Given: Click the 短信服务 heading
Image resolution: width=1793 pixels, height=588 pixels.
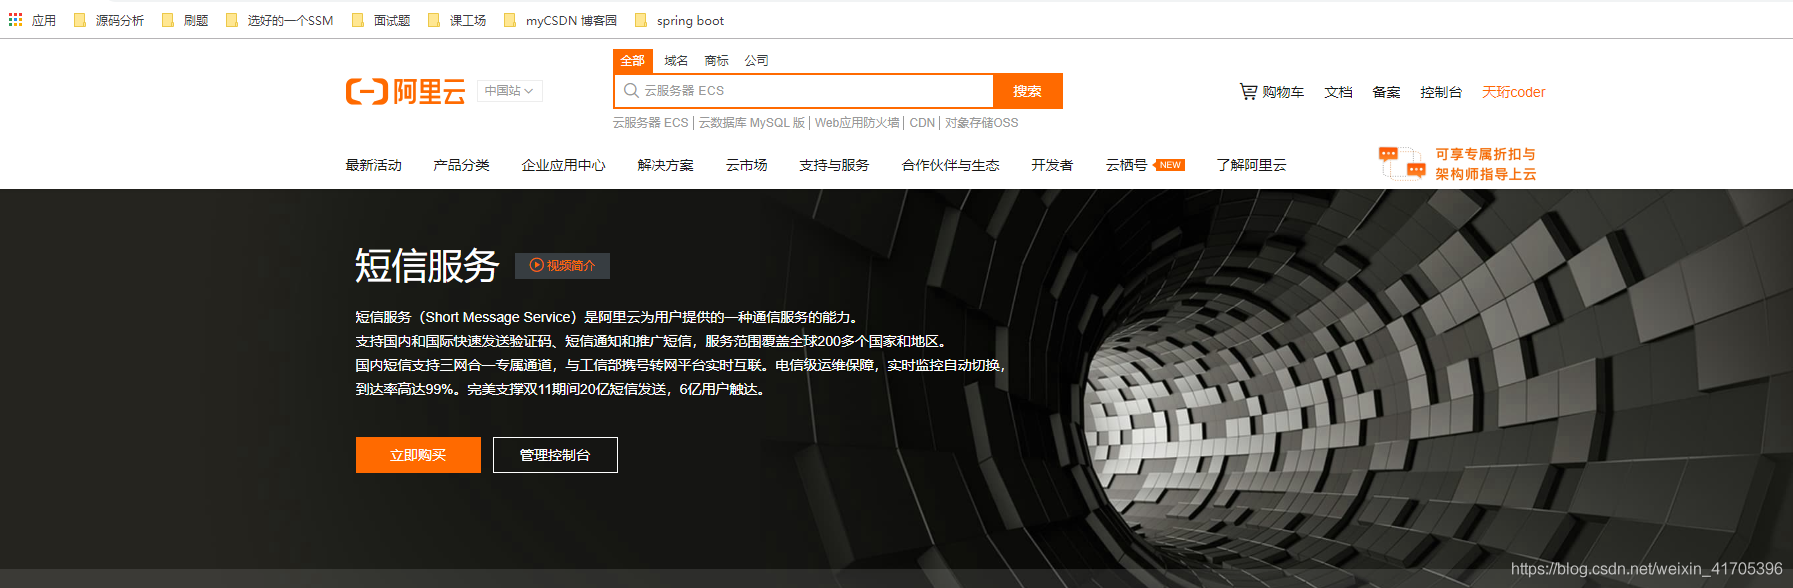Looking at the screenshot, I should (x=427, y=265).
